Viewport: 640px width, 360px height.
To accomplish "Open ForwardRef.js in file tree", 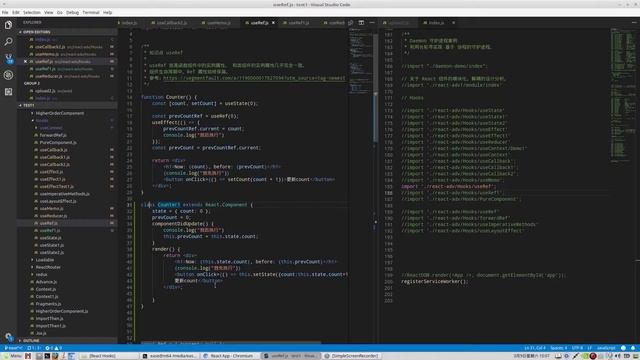I will point(53,135).
